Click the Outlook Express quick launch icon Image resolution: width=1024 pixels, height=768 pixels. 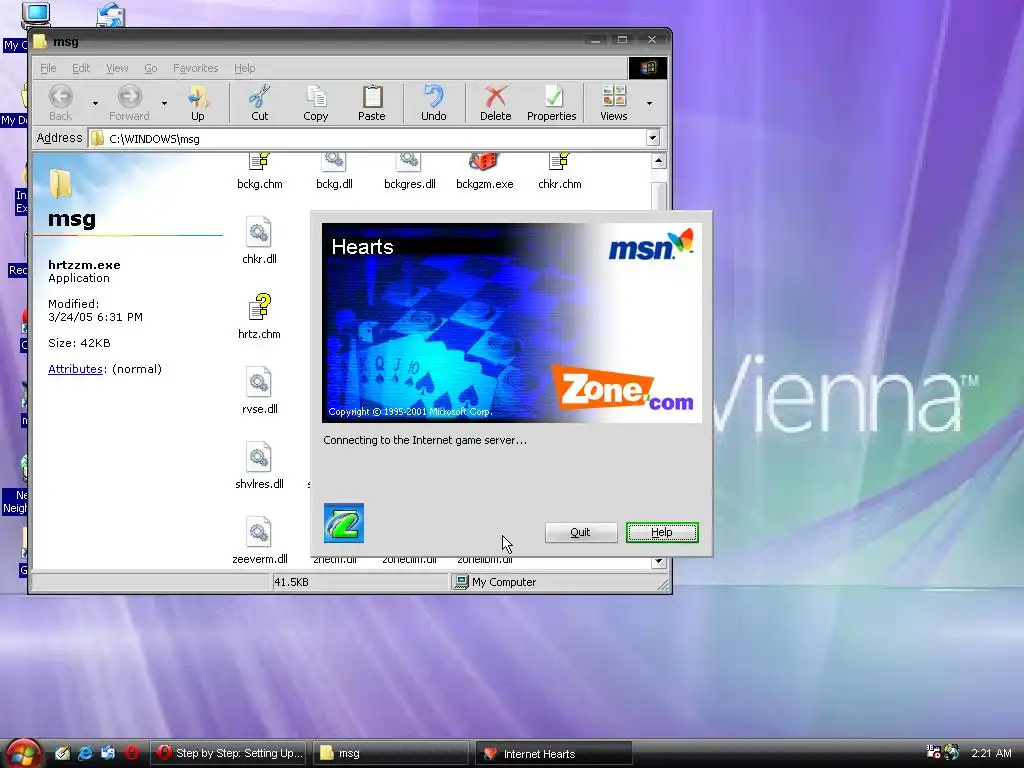[108, 753]
